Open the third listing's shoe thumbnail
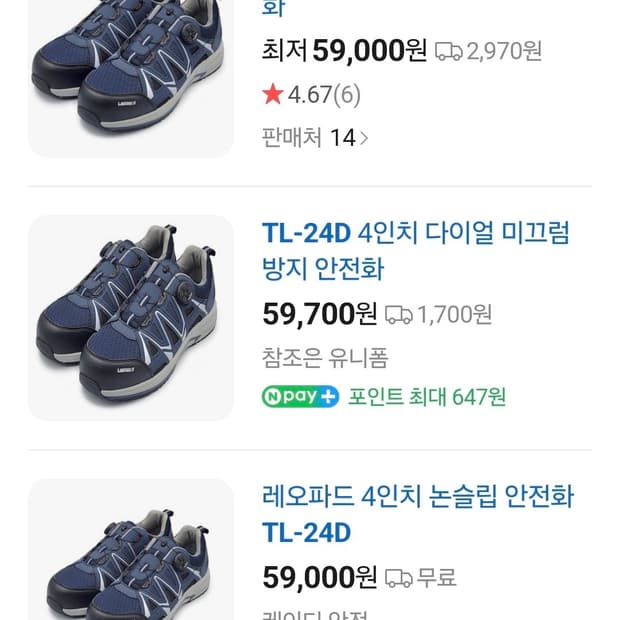 (131, 549)
